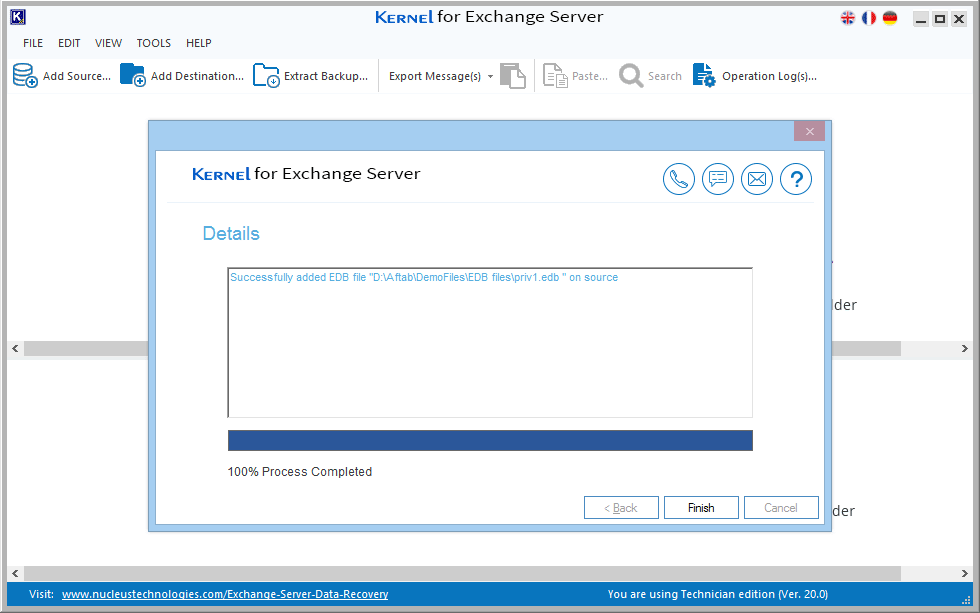The width and height of the screenshot is (980, 613).
Task: Click the Add Destination... label
Action: pos(198,76)
